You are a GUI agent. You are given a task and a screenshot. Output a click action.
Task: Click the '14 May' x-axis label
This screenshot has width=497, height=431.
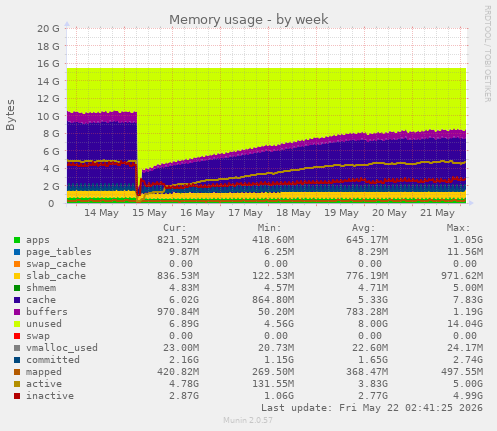[x=101, y=213]
